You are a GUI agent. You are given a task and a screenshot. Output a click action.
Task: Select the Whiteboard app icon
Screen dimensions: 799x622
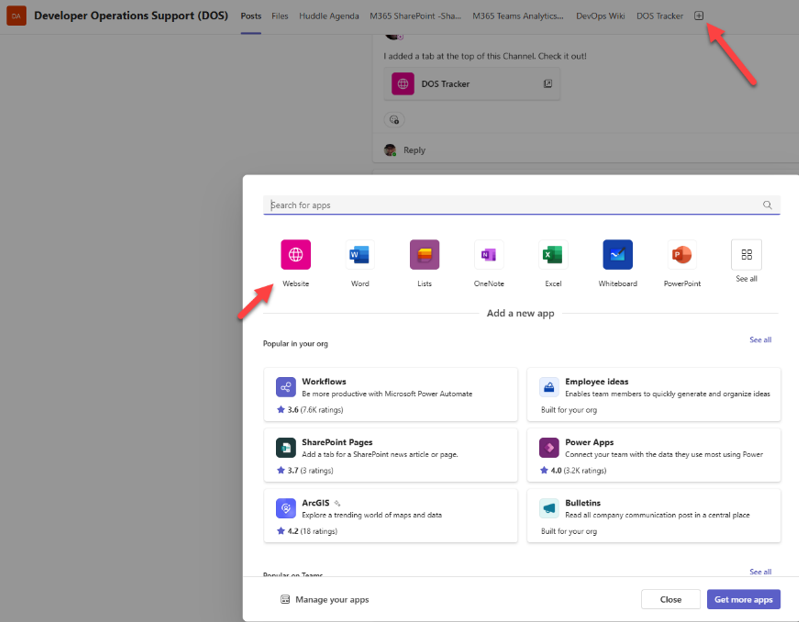pyautogui.click(x=618, y=254)
